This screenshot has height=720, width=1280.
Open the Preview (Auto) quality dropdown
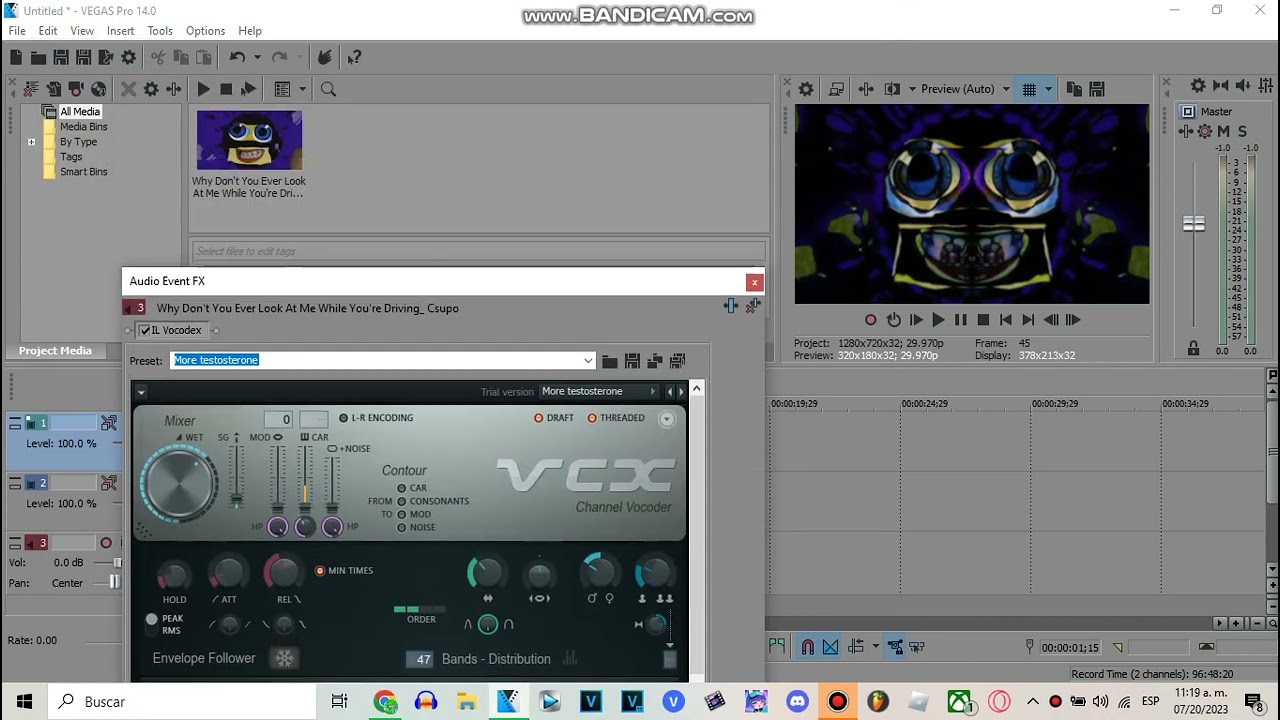[x=964, y=89]
